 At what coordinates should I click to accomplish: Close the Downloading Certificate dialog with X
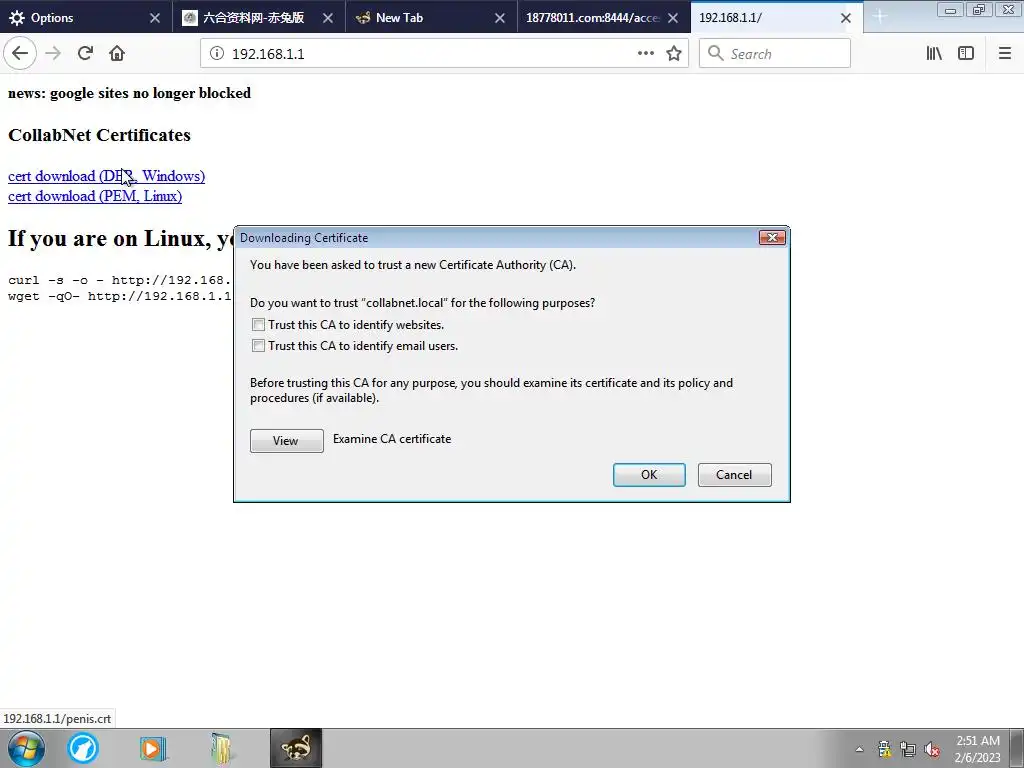(772, 238)
